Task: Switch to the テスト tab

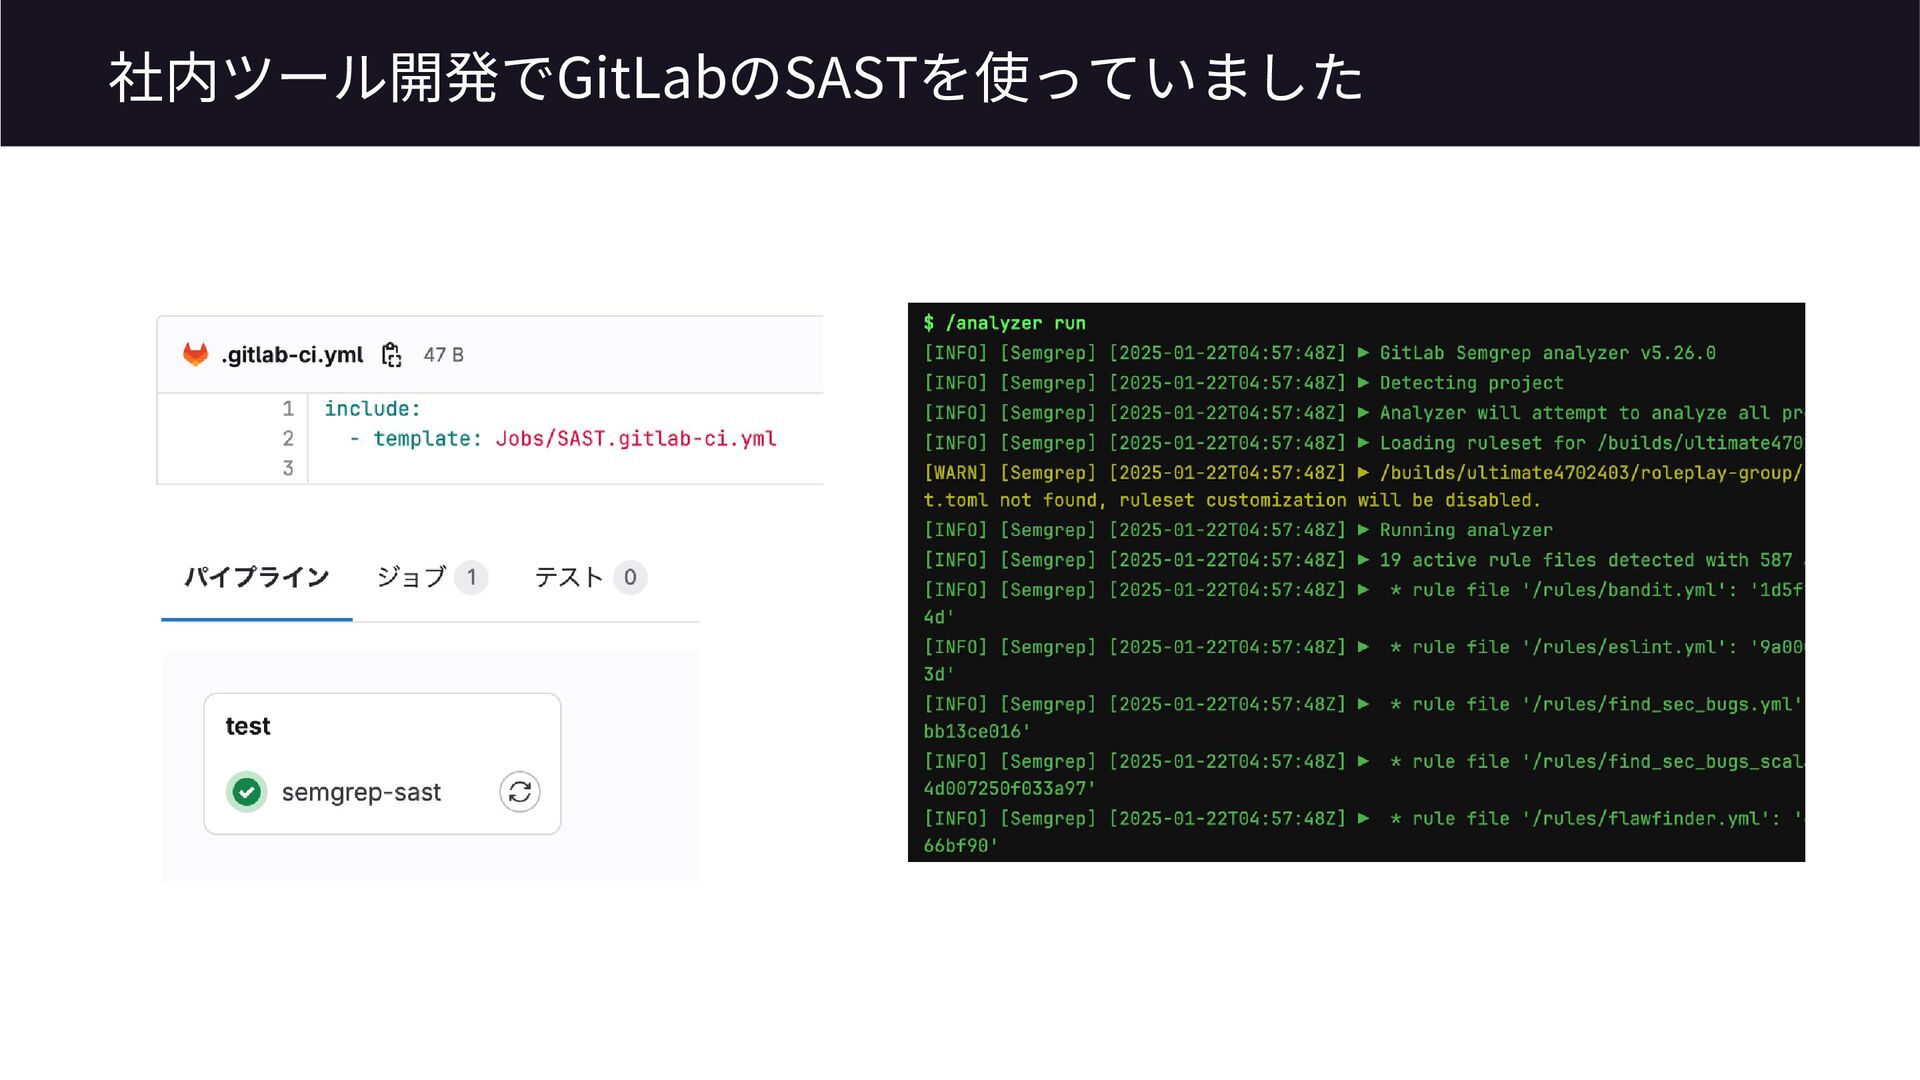Action: click(x=568, y=578)
